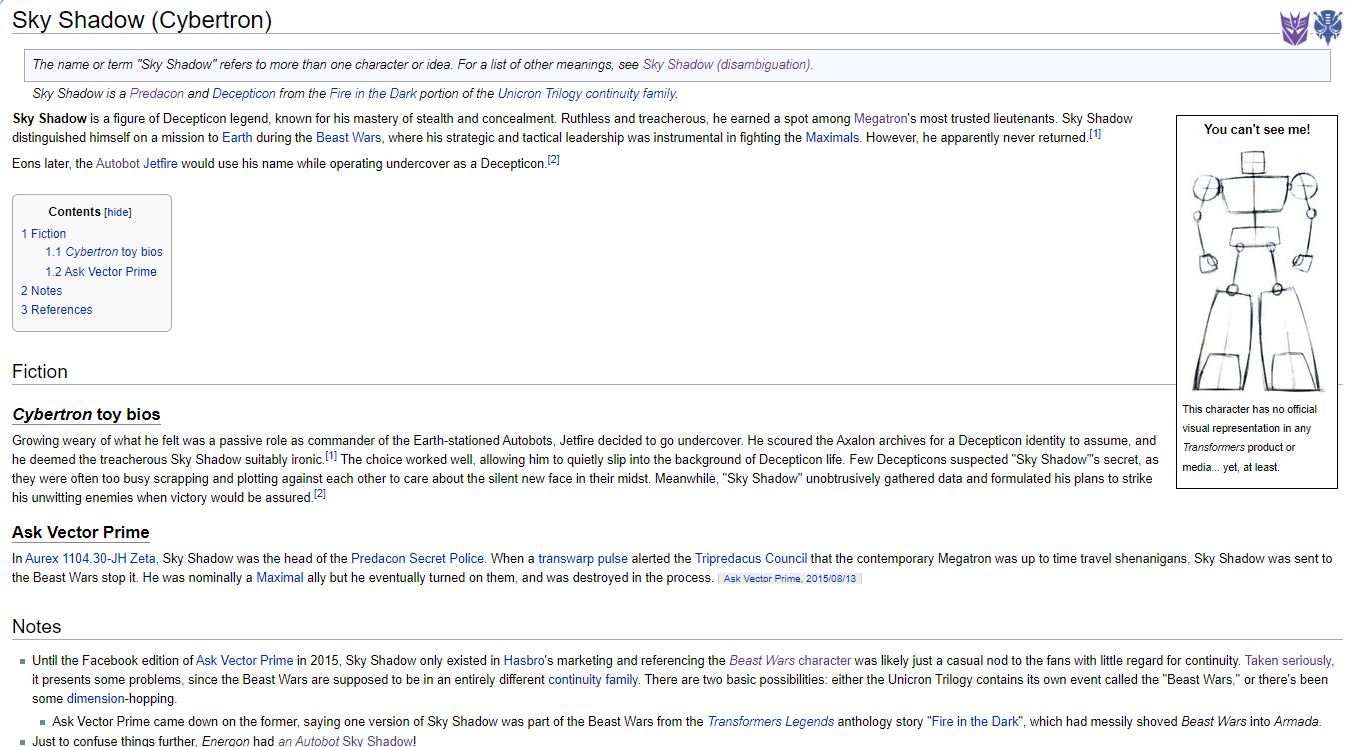Jump to 1 Fiction in Contents
The image size is (1351, 747).
coord(44,233)
